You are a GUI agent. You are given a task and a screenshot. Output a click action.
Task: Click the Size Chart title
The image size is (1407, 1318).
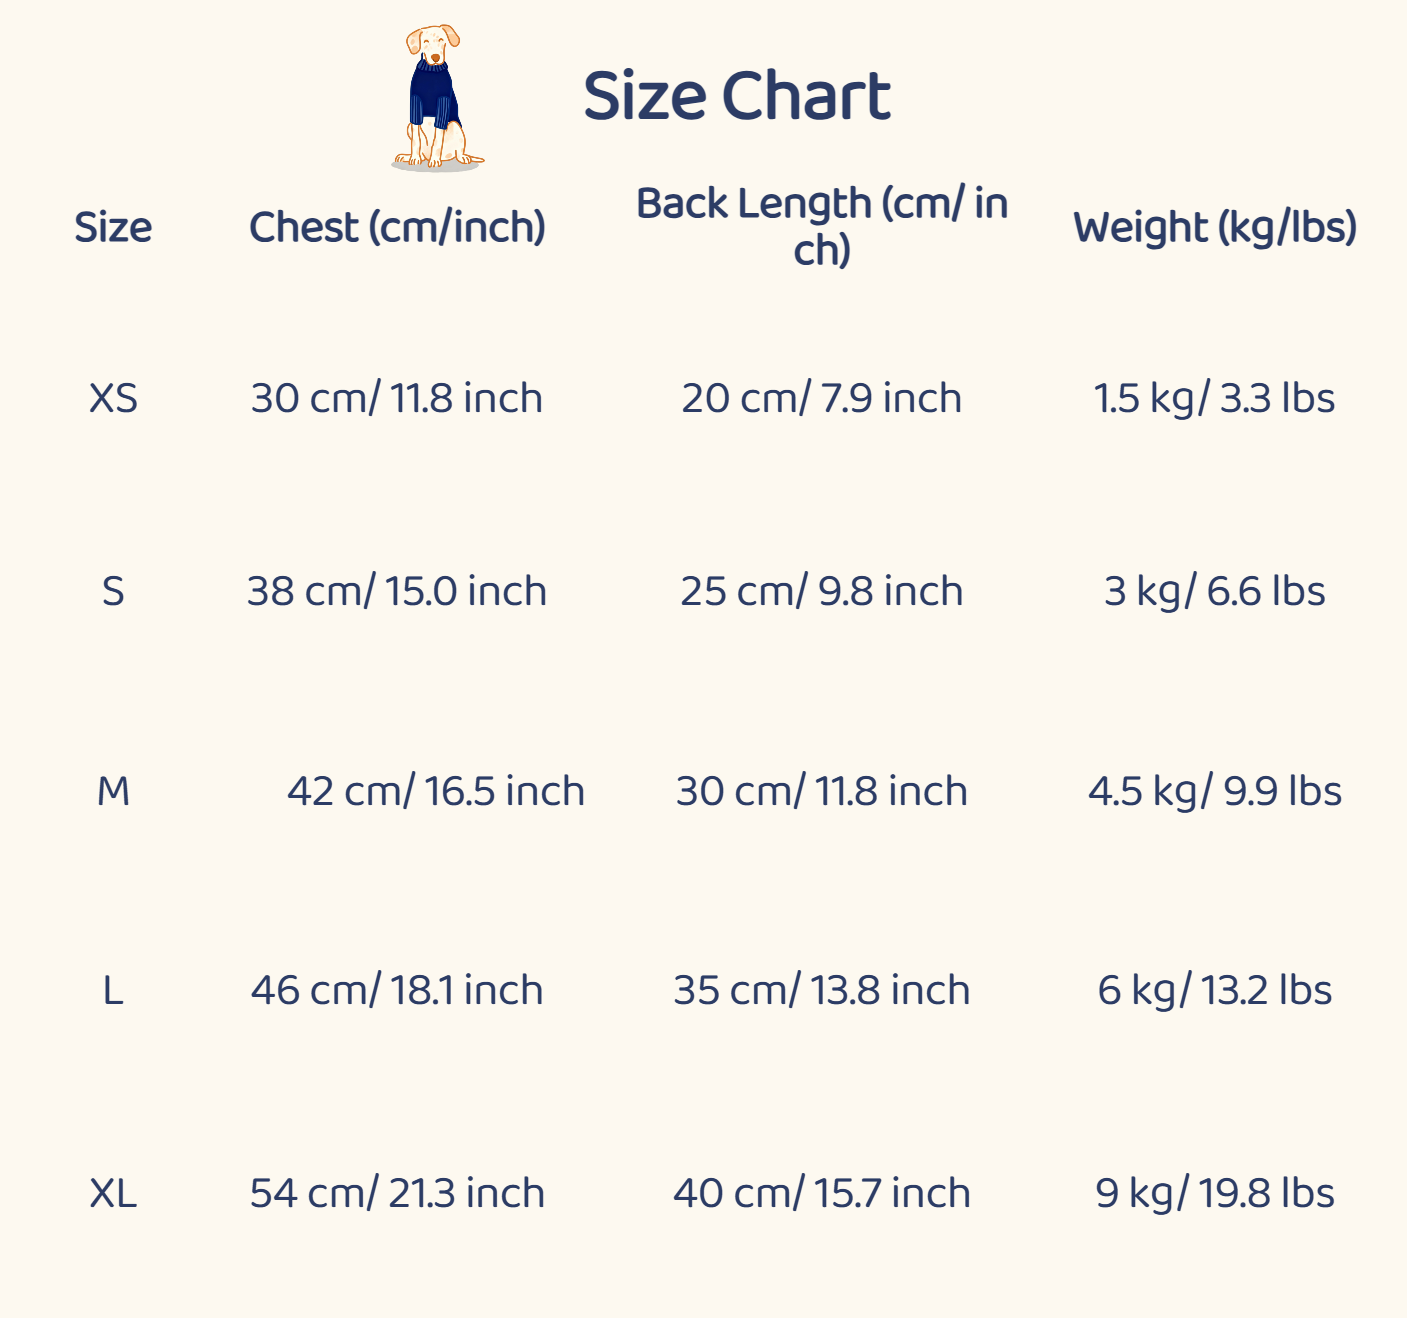(x=736, y=97)
